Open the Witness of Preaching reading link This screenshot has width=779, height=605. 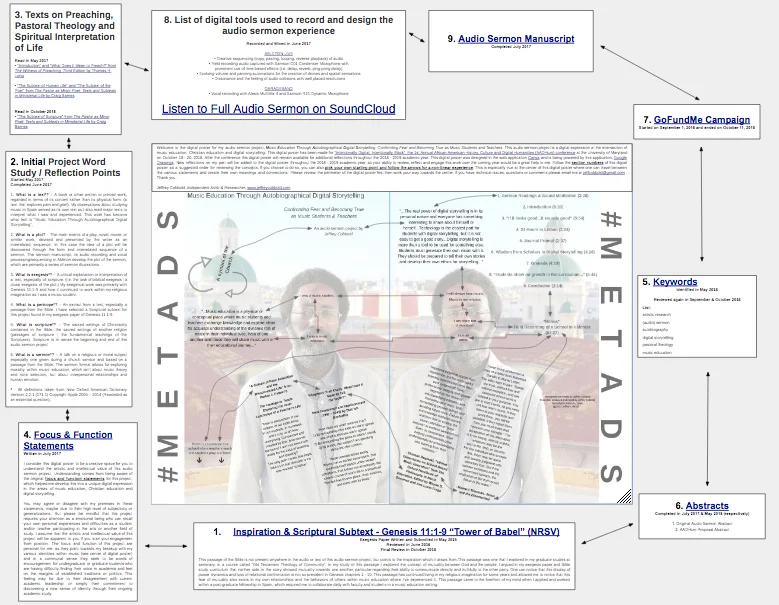(x=65, y=71)
